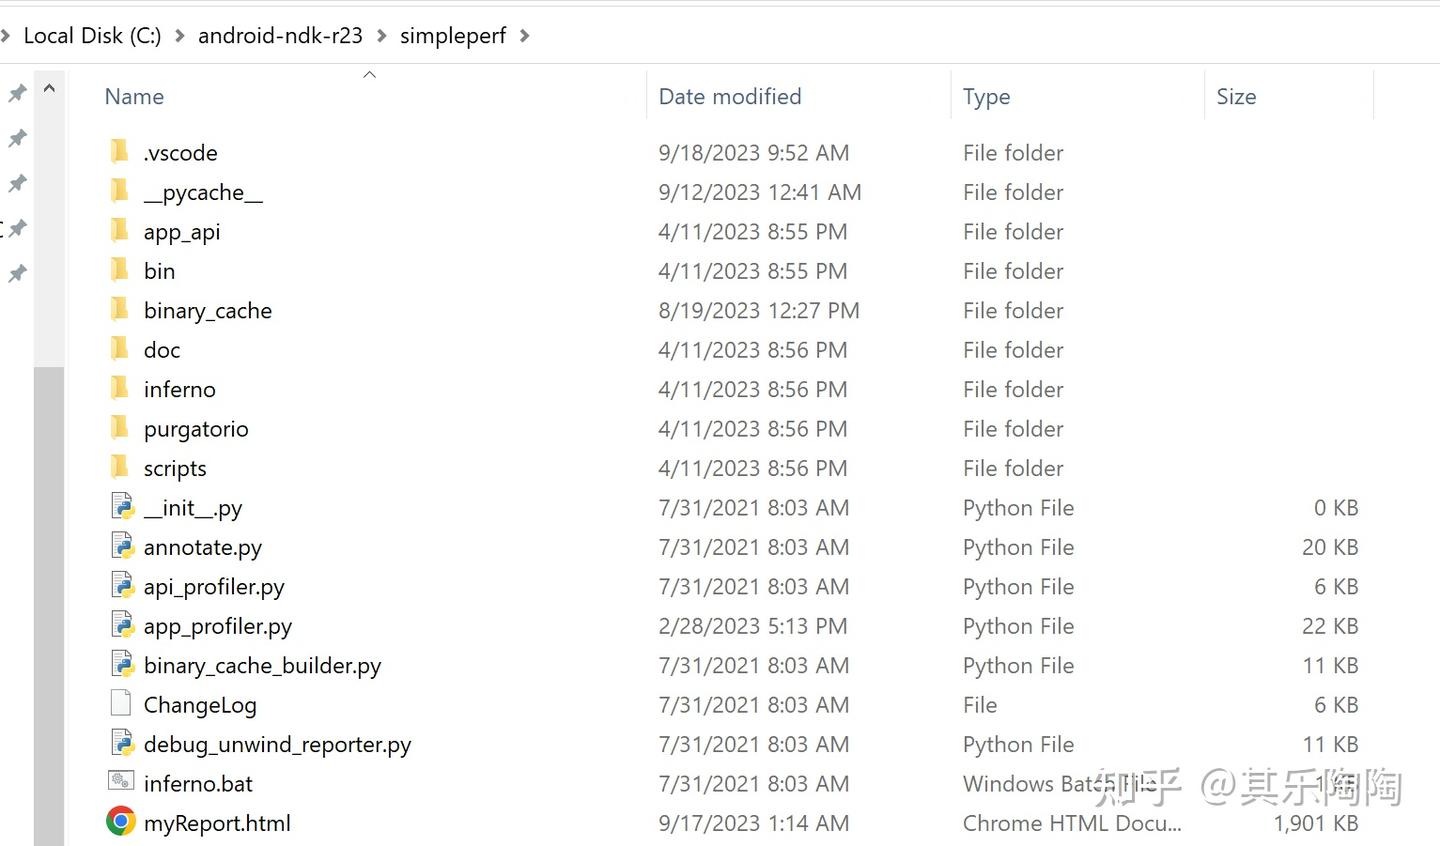
Task: Open chevron between Local Disk and android-ndk-r23
Action: point(180,36)
